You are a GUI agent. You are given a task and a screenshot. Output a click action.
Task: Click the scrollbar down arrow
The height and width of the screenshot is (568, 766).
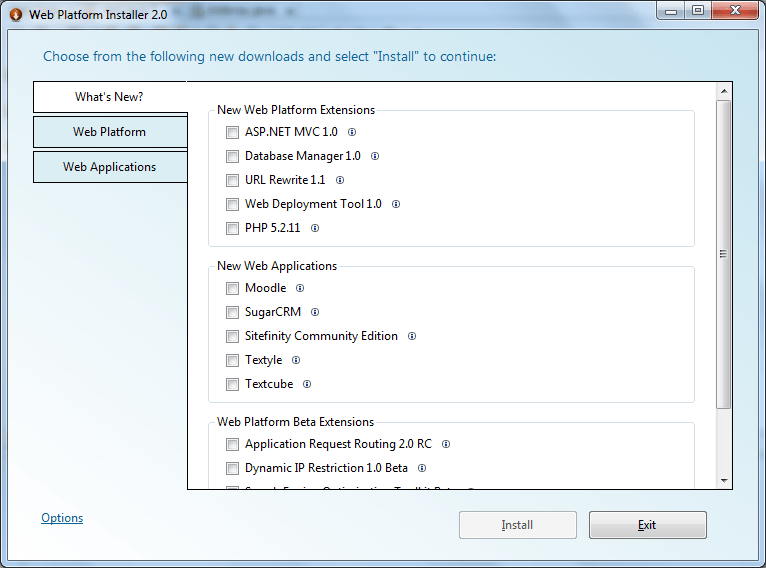click(724, 481)
